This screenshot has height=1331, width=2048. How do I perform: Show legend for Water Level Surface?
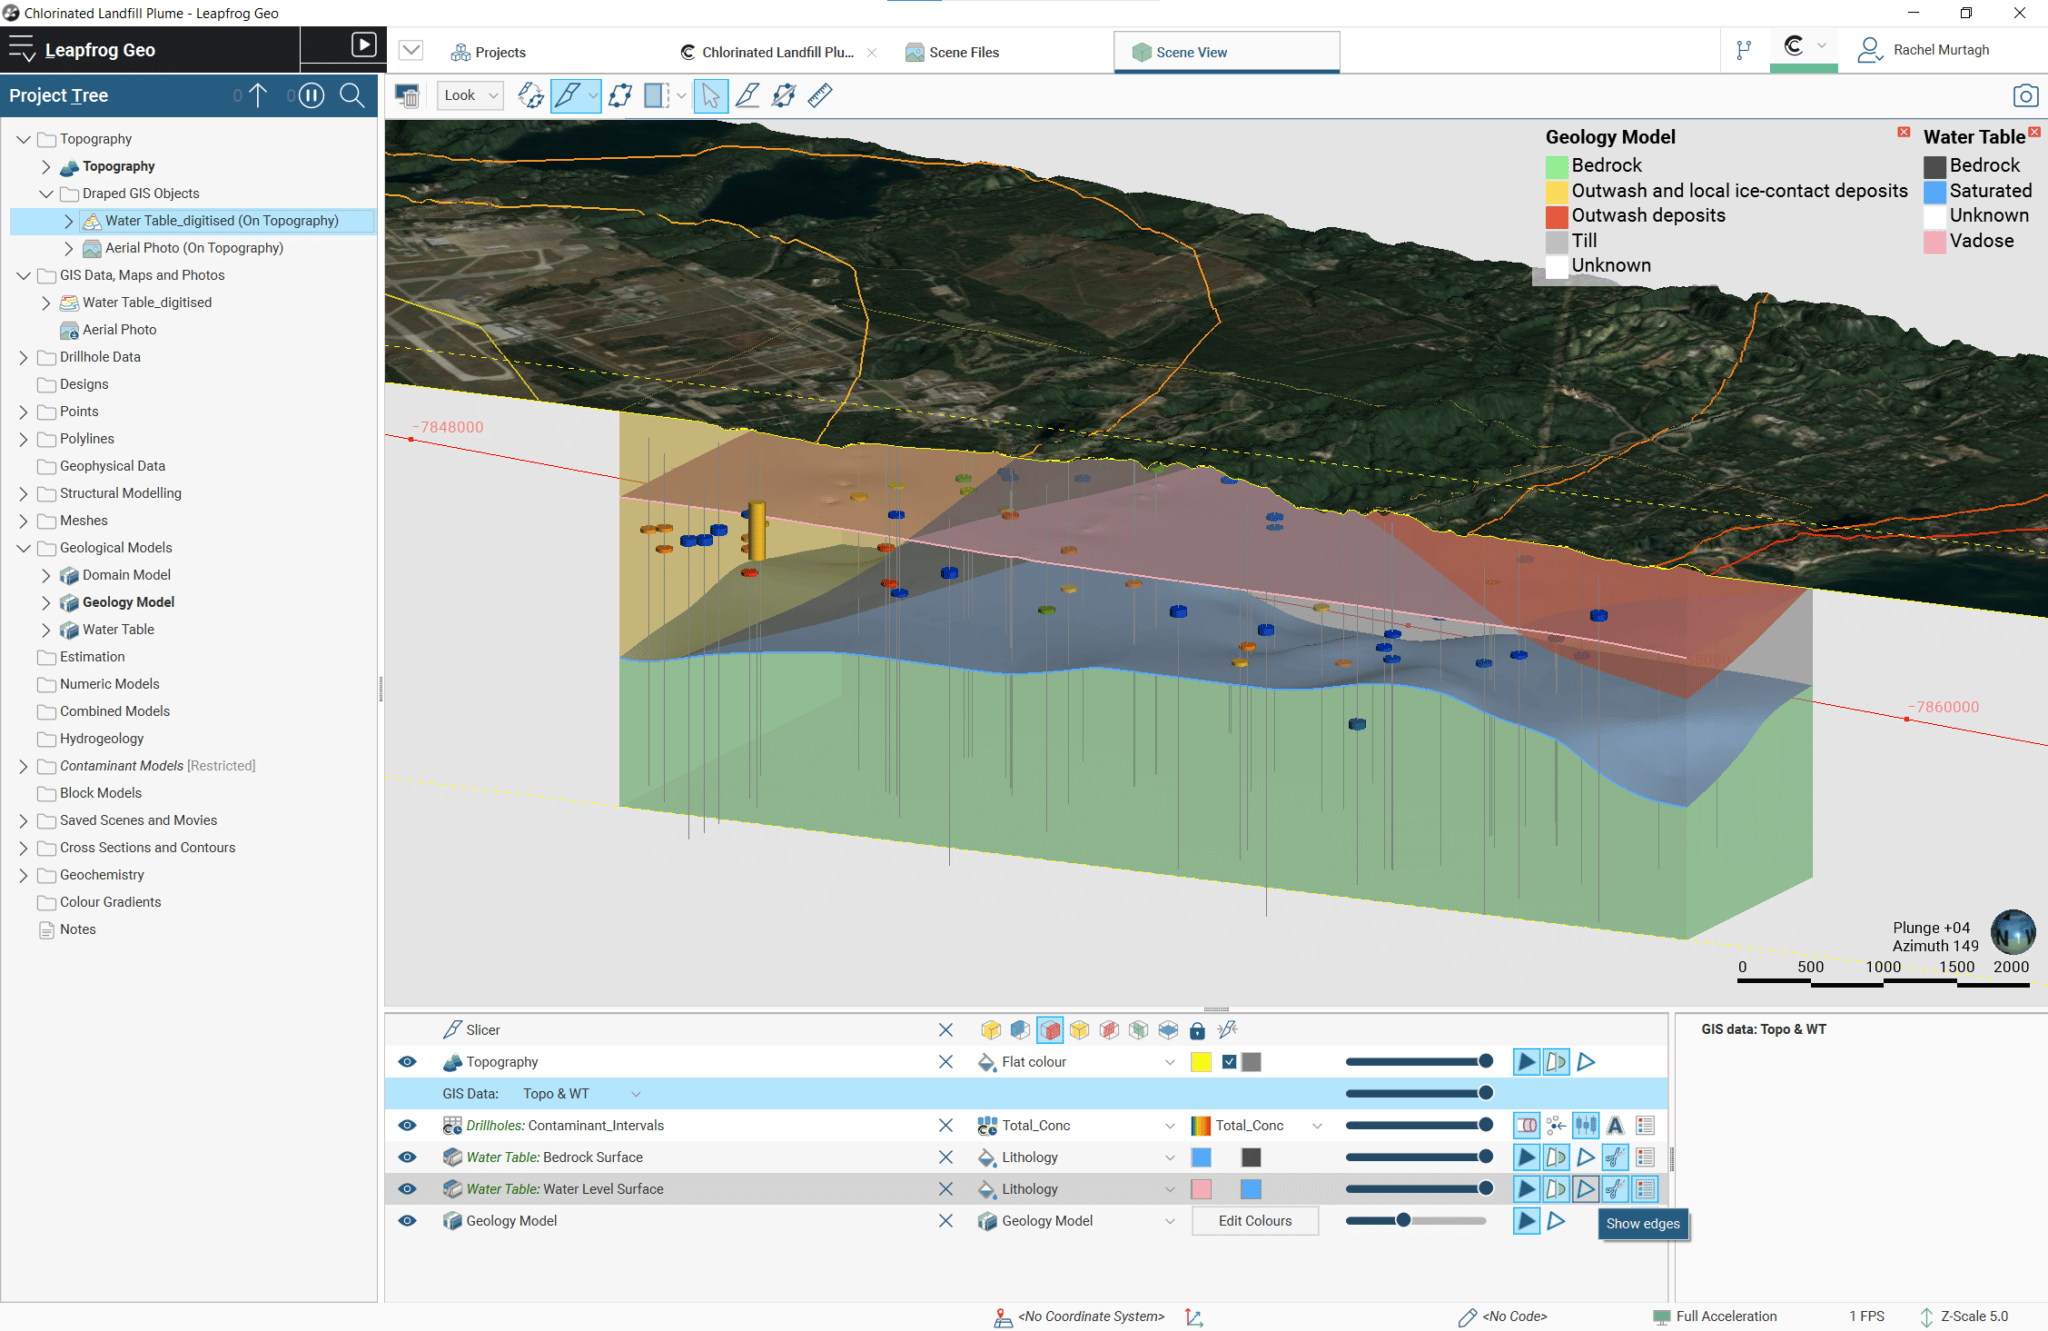[1645, 1189]
